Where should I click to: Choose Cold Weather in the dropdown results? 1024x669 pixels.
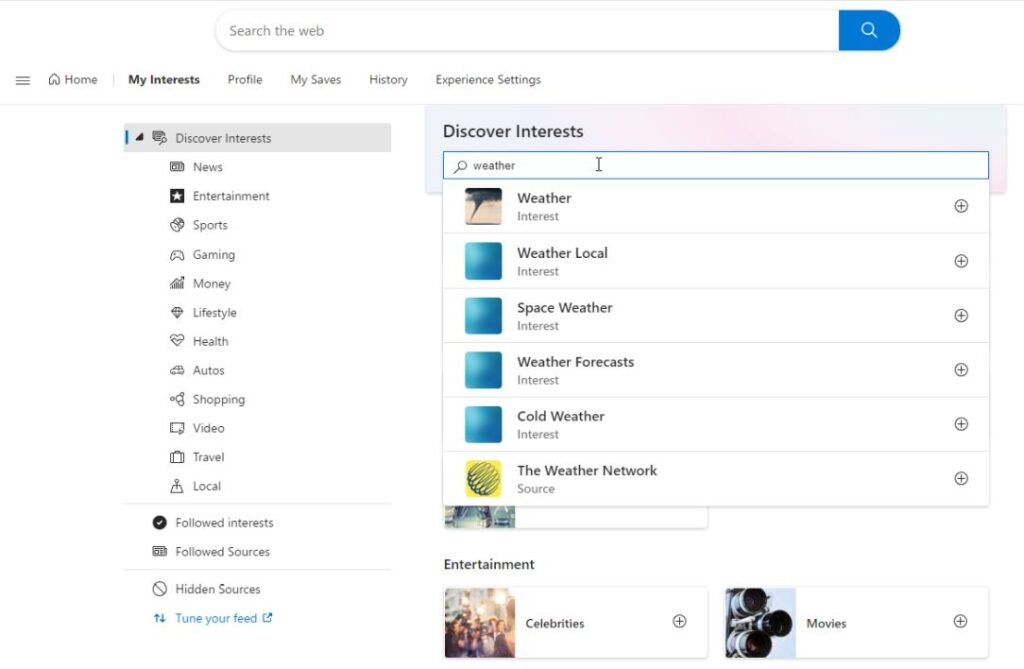[560, 416]
